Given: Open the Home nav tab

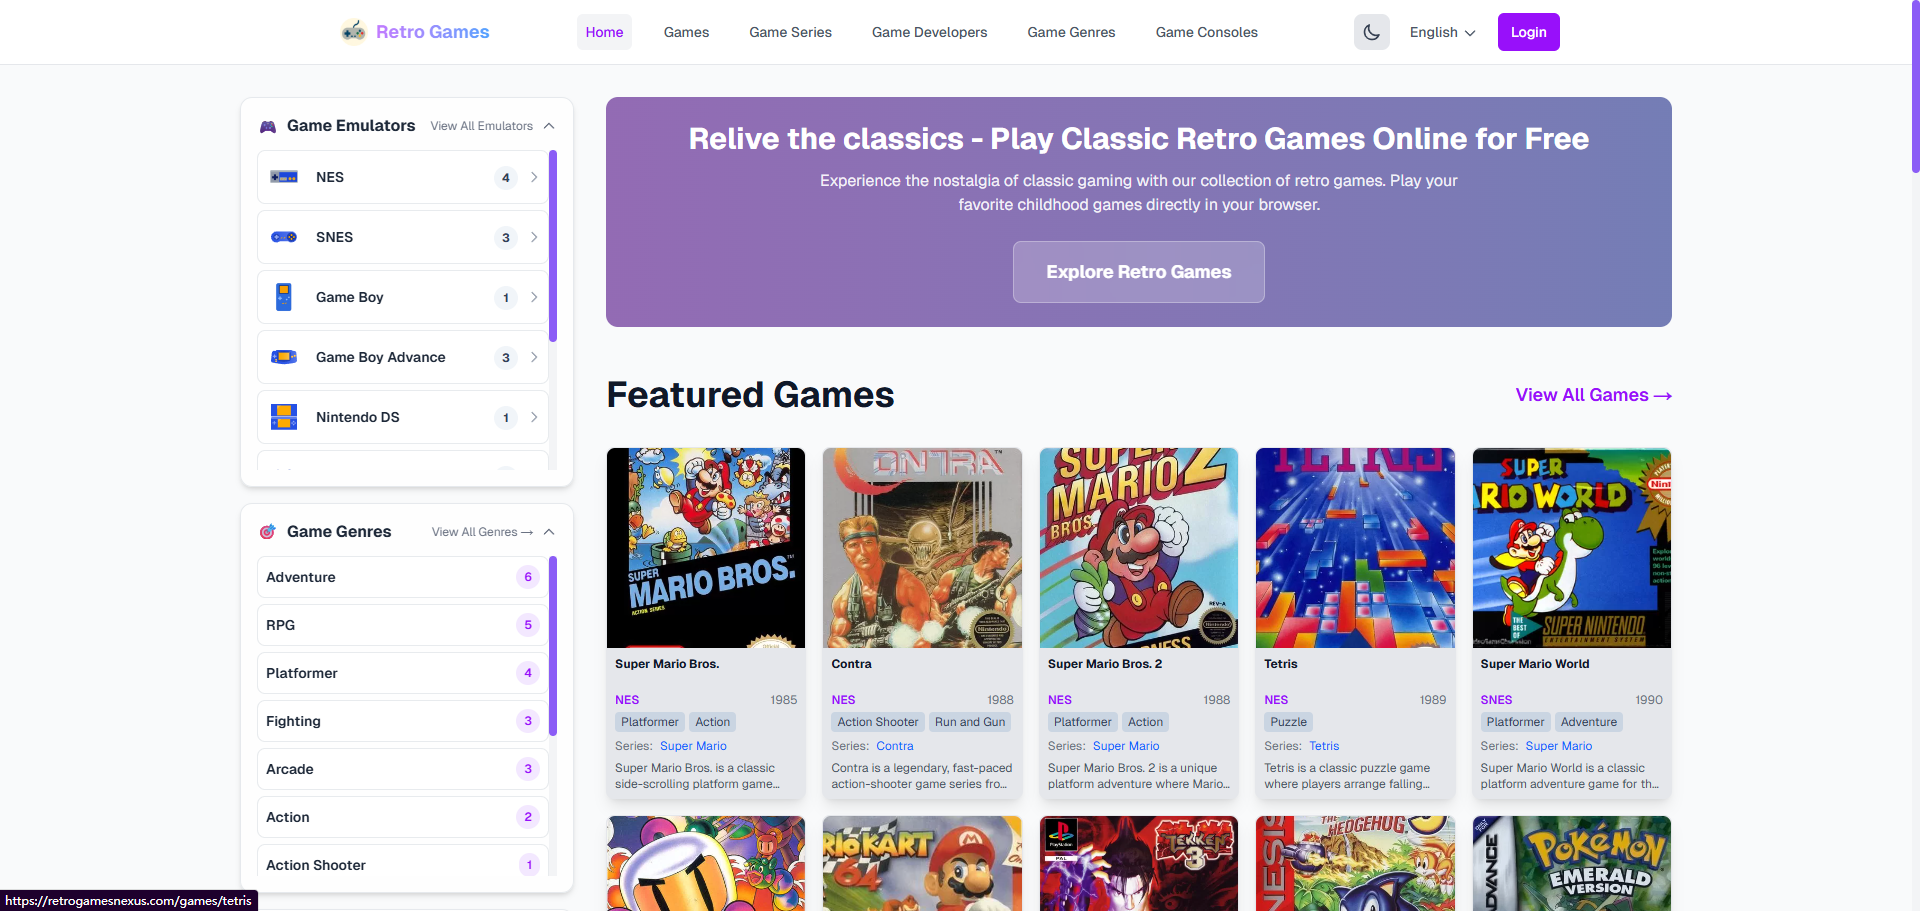Looking at the screenshot, I should 604,32.
